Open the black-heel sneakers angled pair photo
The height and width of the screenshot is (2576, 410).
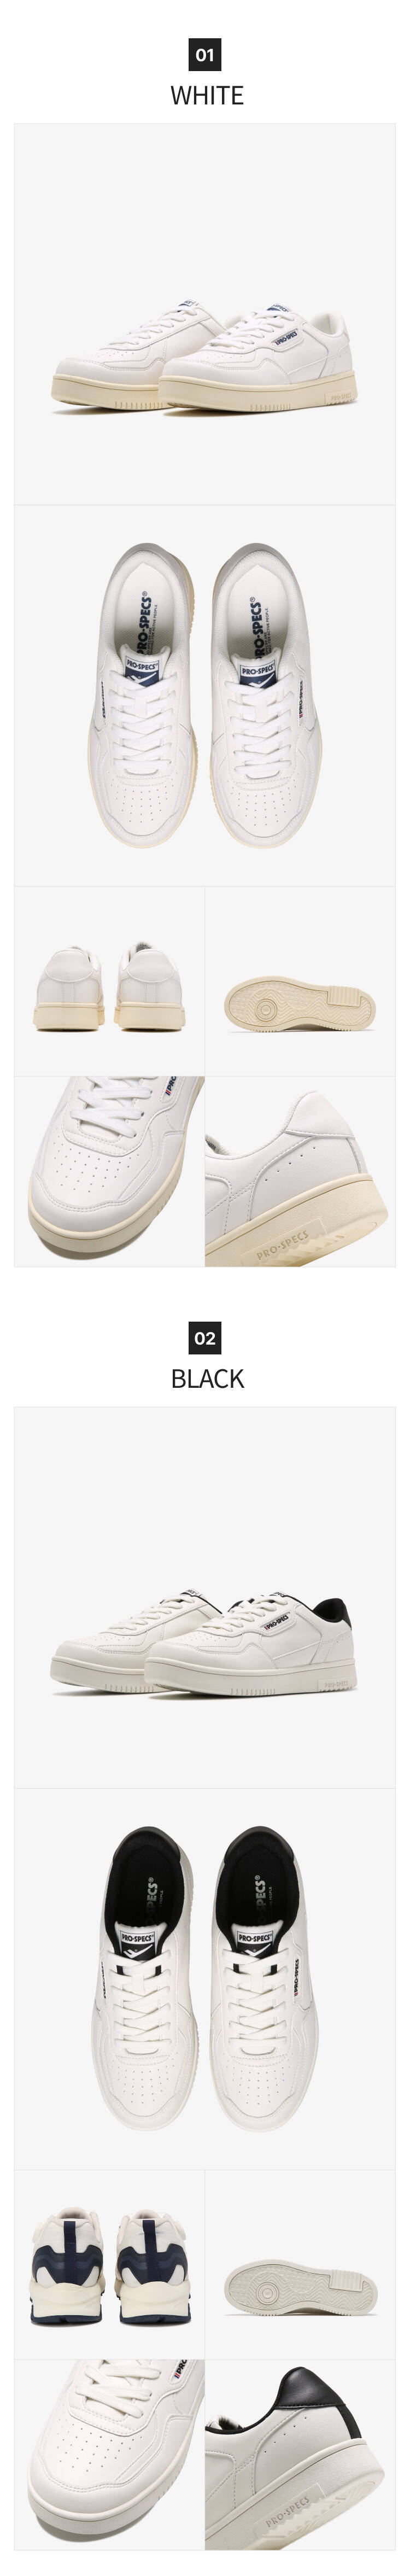pyautogui.click(x=205, y=1598)
